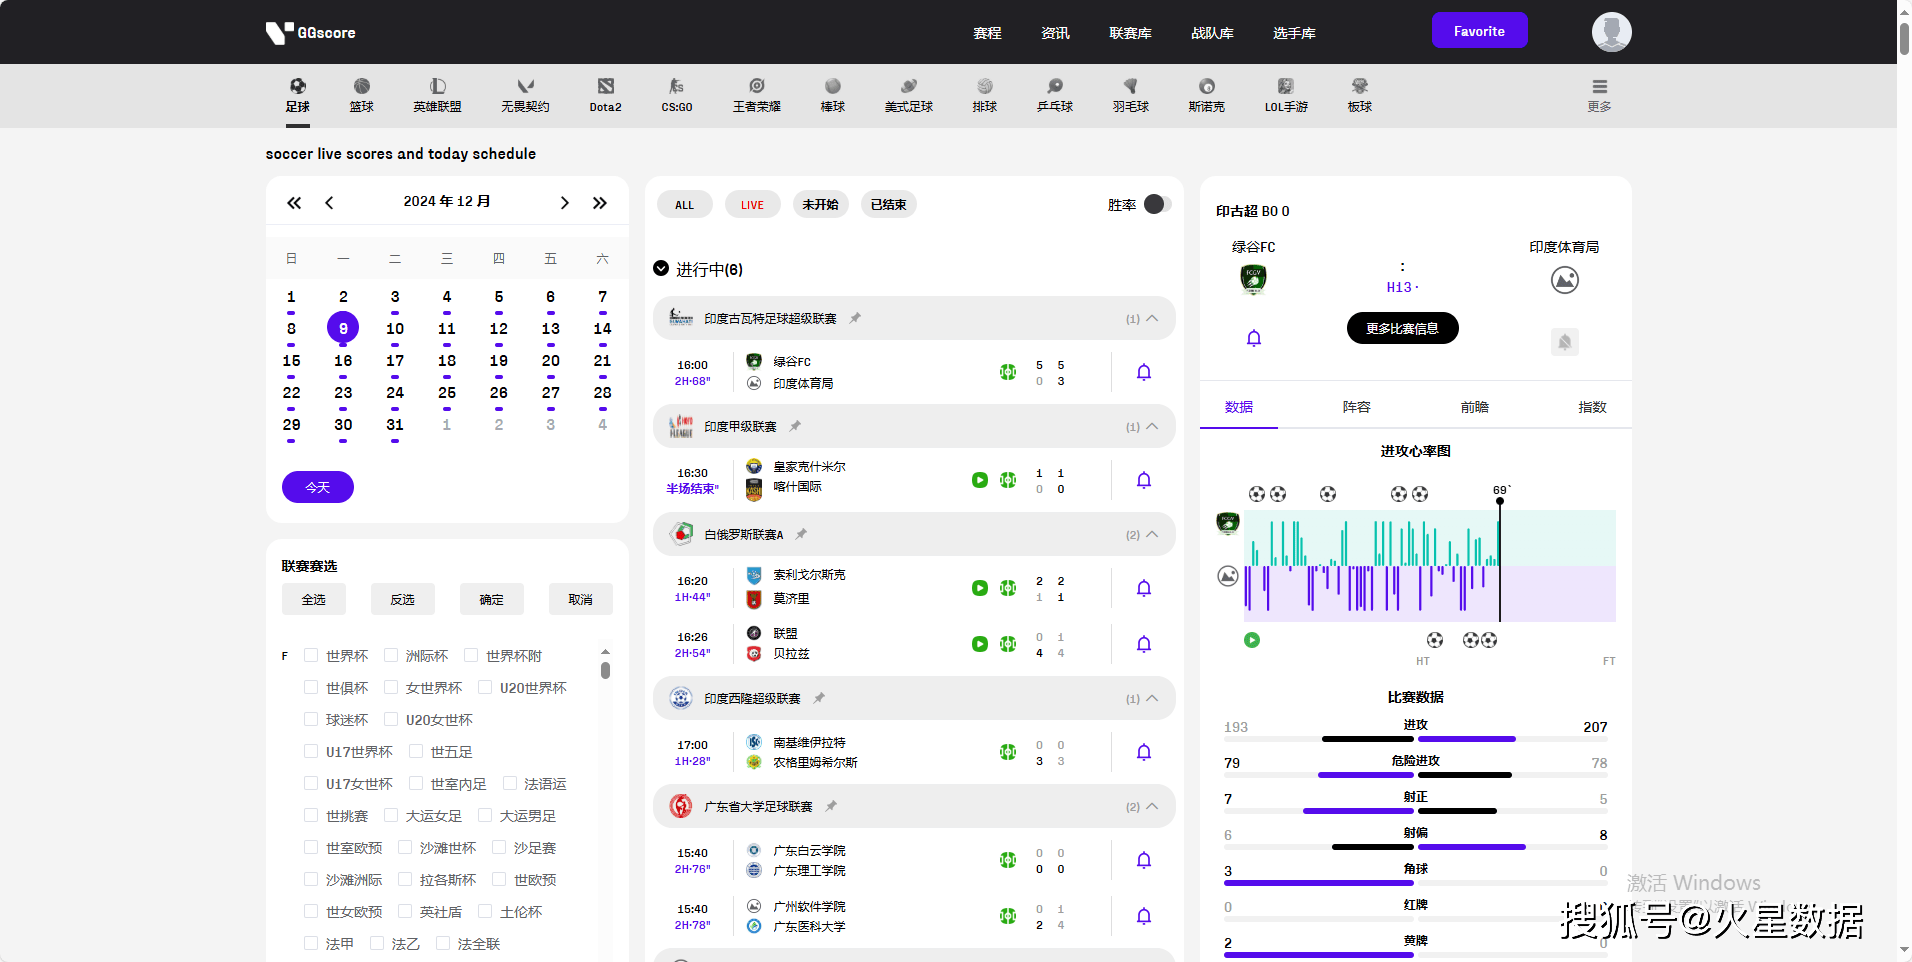Image resolution: width=1912 pixels, height=962 pixels.
Task: Click the 反选 invert button
Action: (x=403, y=599)
